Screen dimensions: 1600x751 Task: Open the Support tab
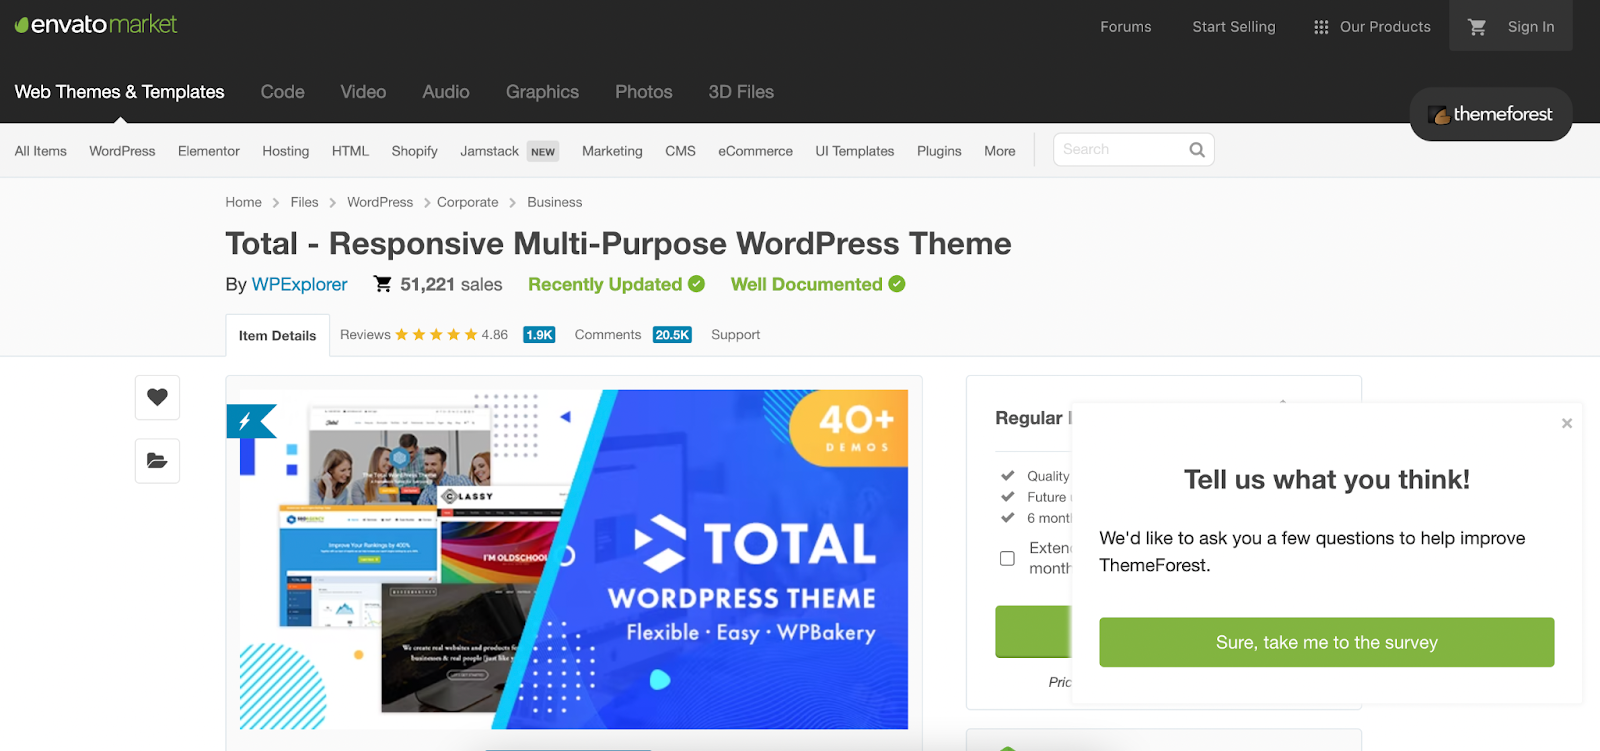point(736,335)
